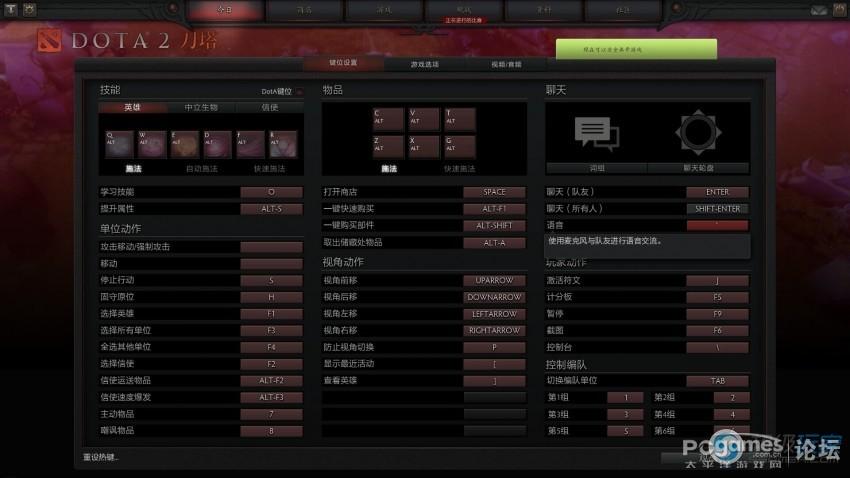Click 重设热键 reset hotkeys button
The height and width of the screenshot is (478, 850).
[101, 457]
